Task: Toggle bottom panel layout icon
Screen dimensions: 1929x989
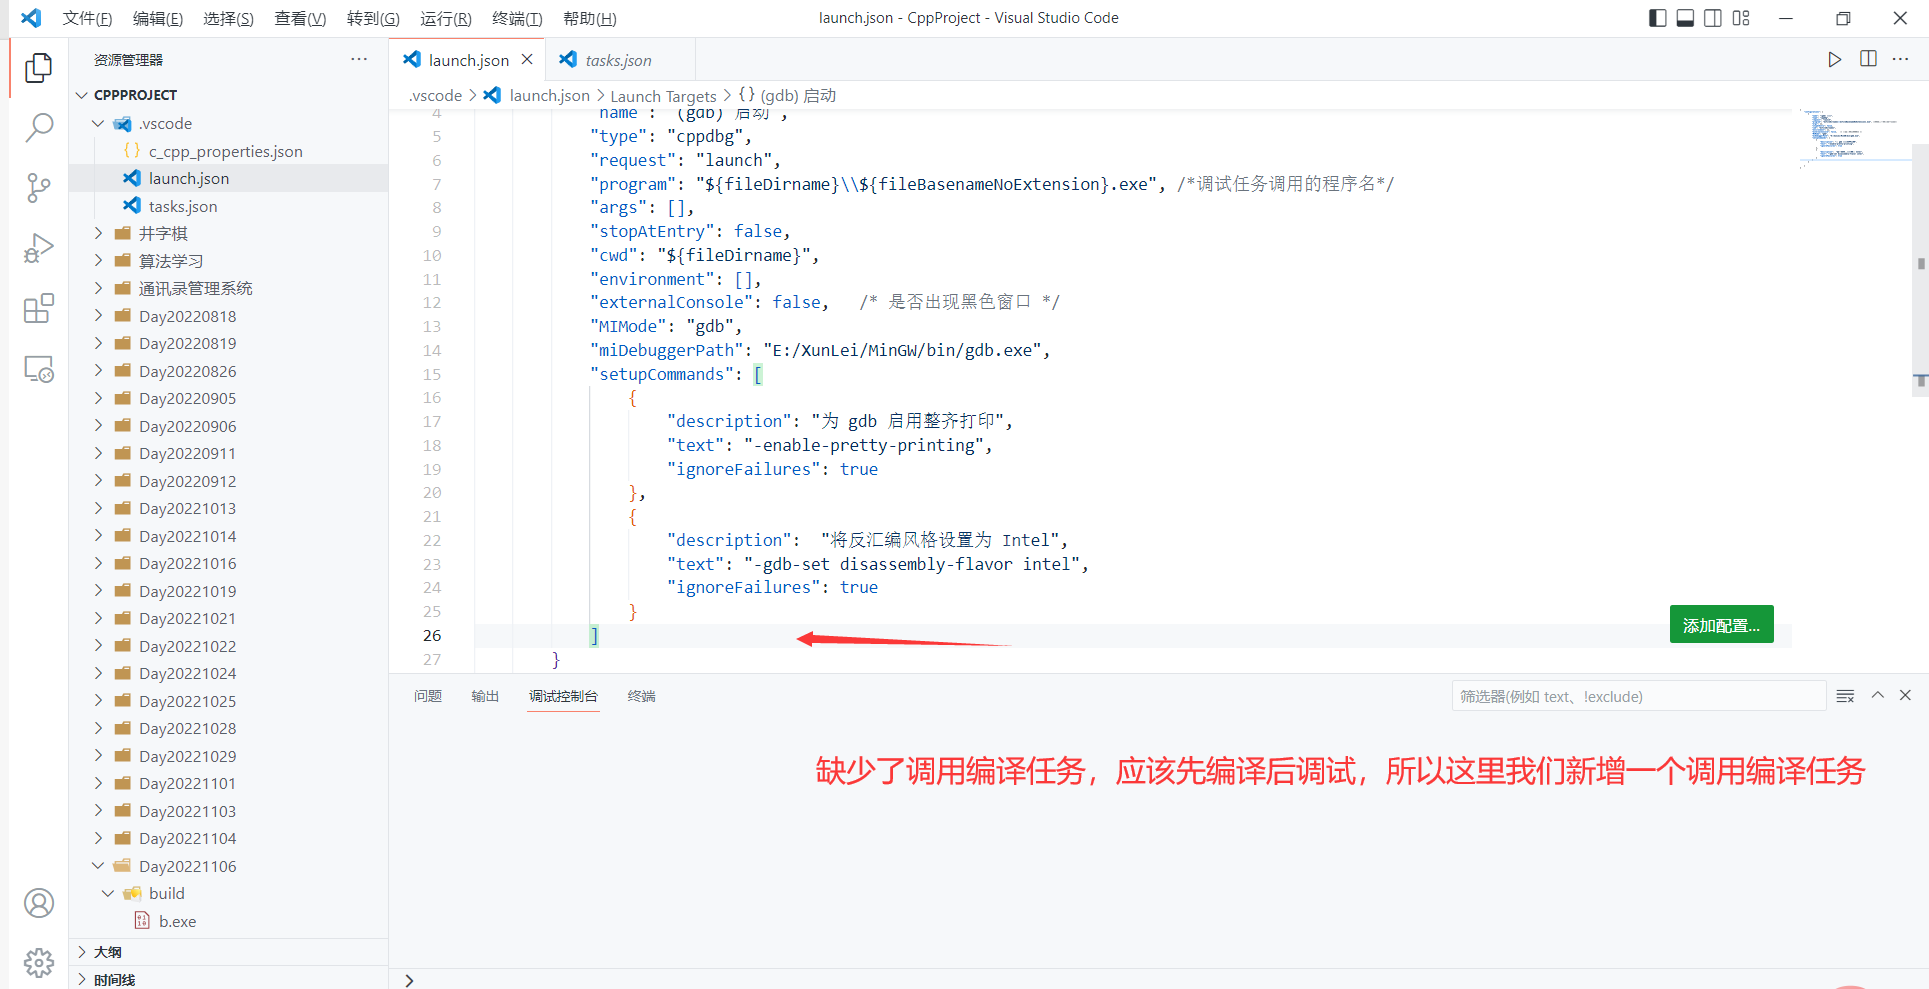Action: pyautogui.click(x=1685, y=18)
